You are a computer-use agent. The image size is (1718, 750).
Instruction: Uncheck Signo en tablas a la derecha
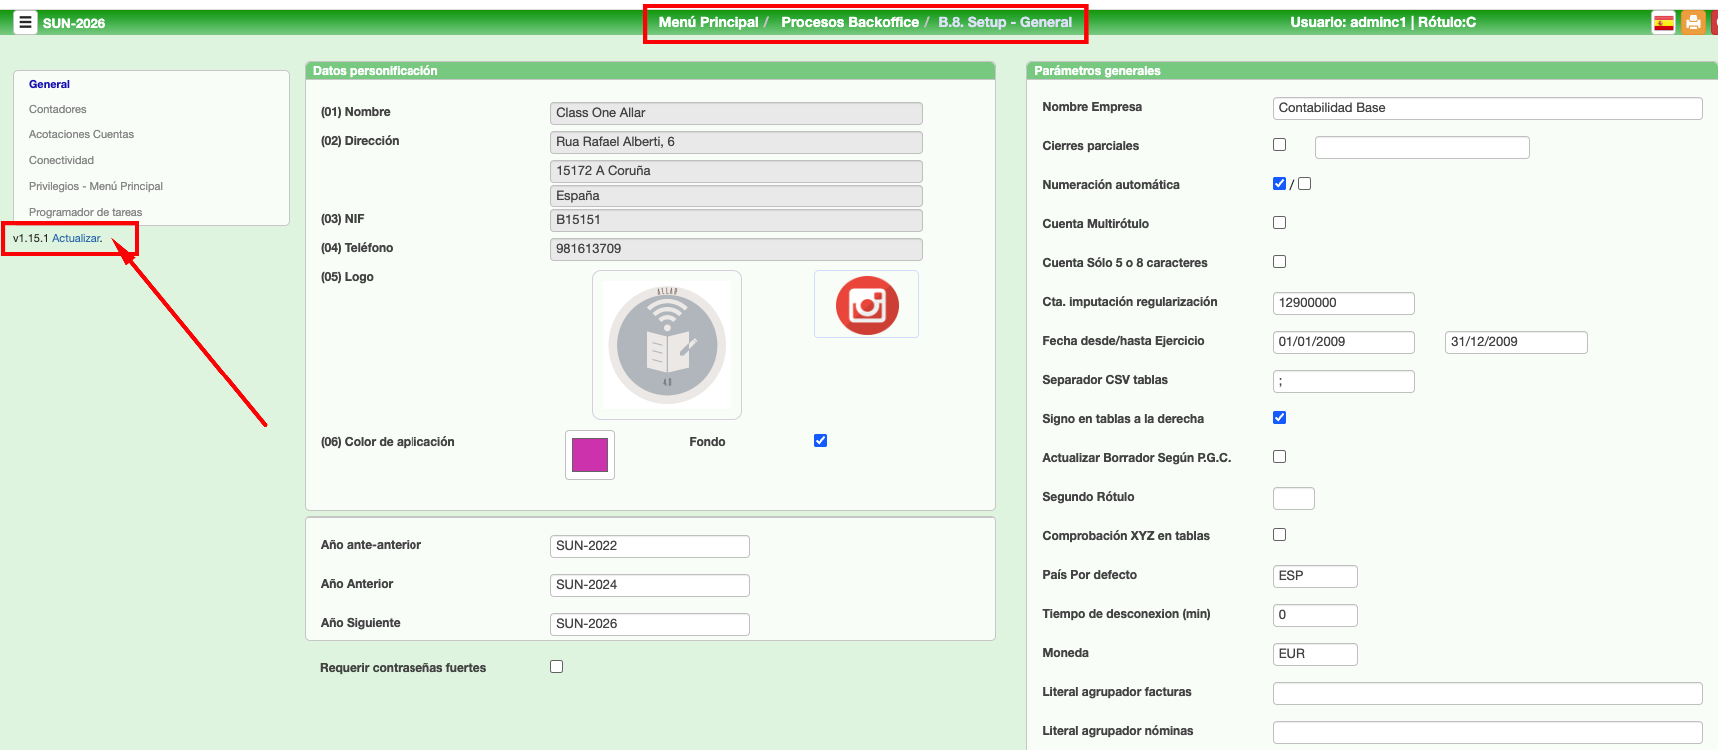pos(1279,418)
